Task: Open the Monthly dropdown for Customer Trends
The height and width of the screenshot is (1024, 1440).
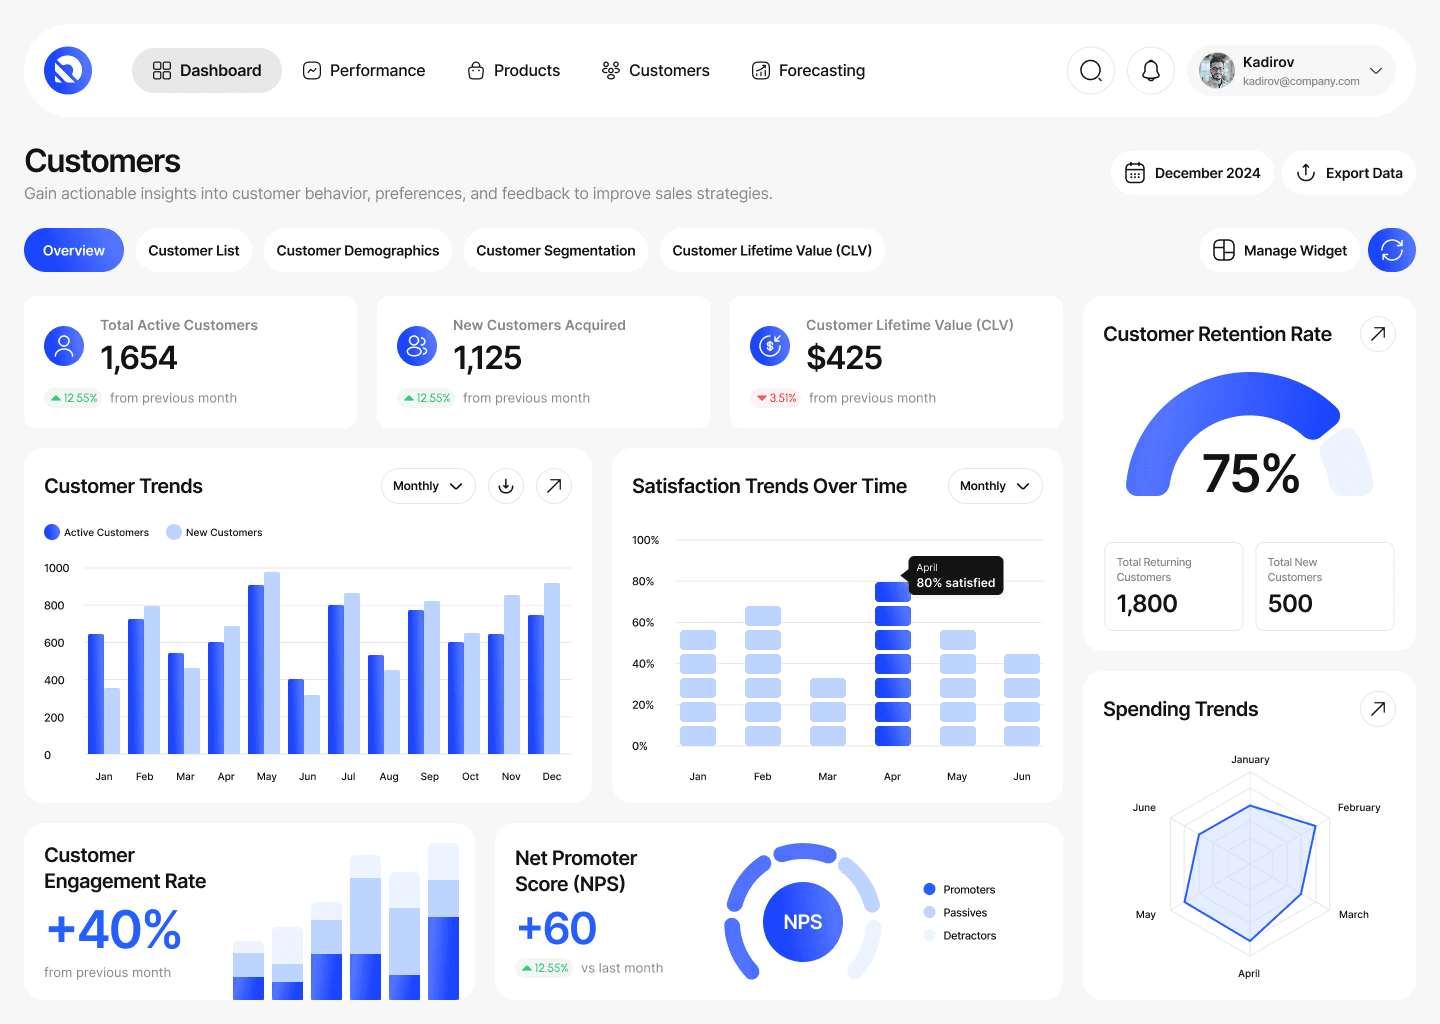Action: [x=428, y=485]
